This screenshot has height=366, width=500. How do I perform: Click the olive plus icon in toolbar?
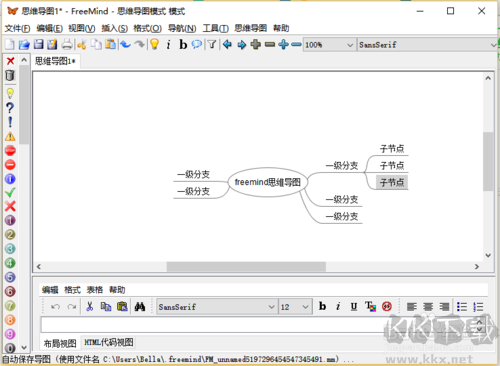click(x=256, y=44)
